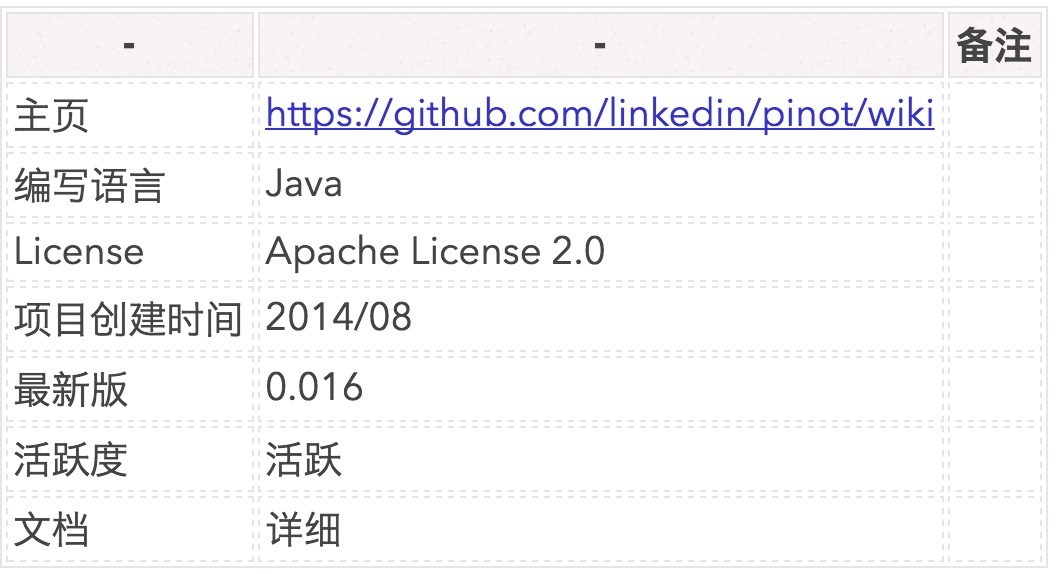Image resolution: width=1056 pixels, height=574 pixels.
Task: Click the 2014/08 creation date cell
Action: click(x=339, y=318)
